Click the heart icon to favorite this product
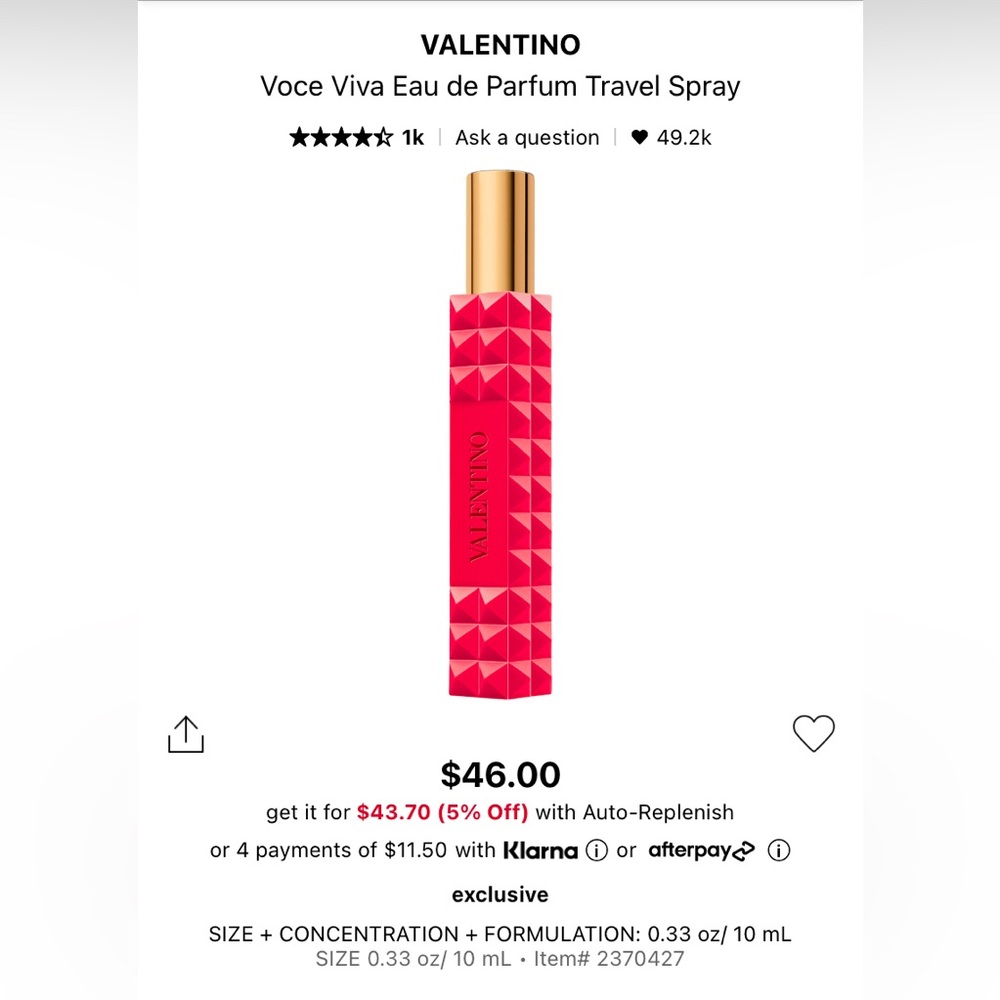The height and width of the screenshot is (1000, 1000). pyautogui.click(x=814, y=731)
